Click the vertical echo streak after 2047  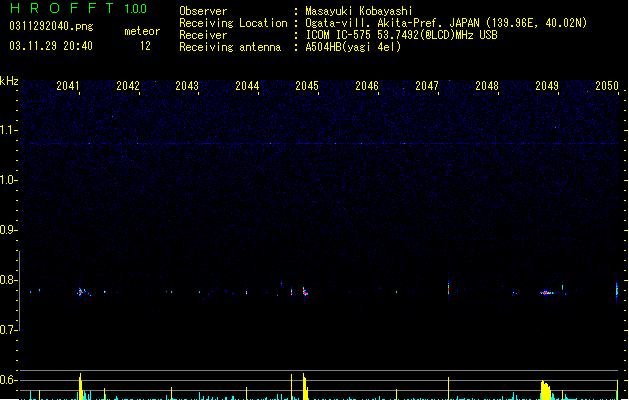448,287
